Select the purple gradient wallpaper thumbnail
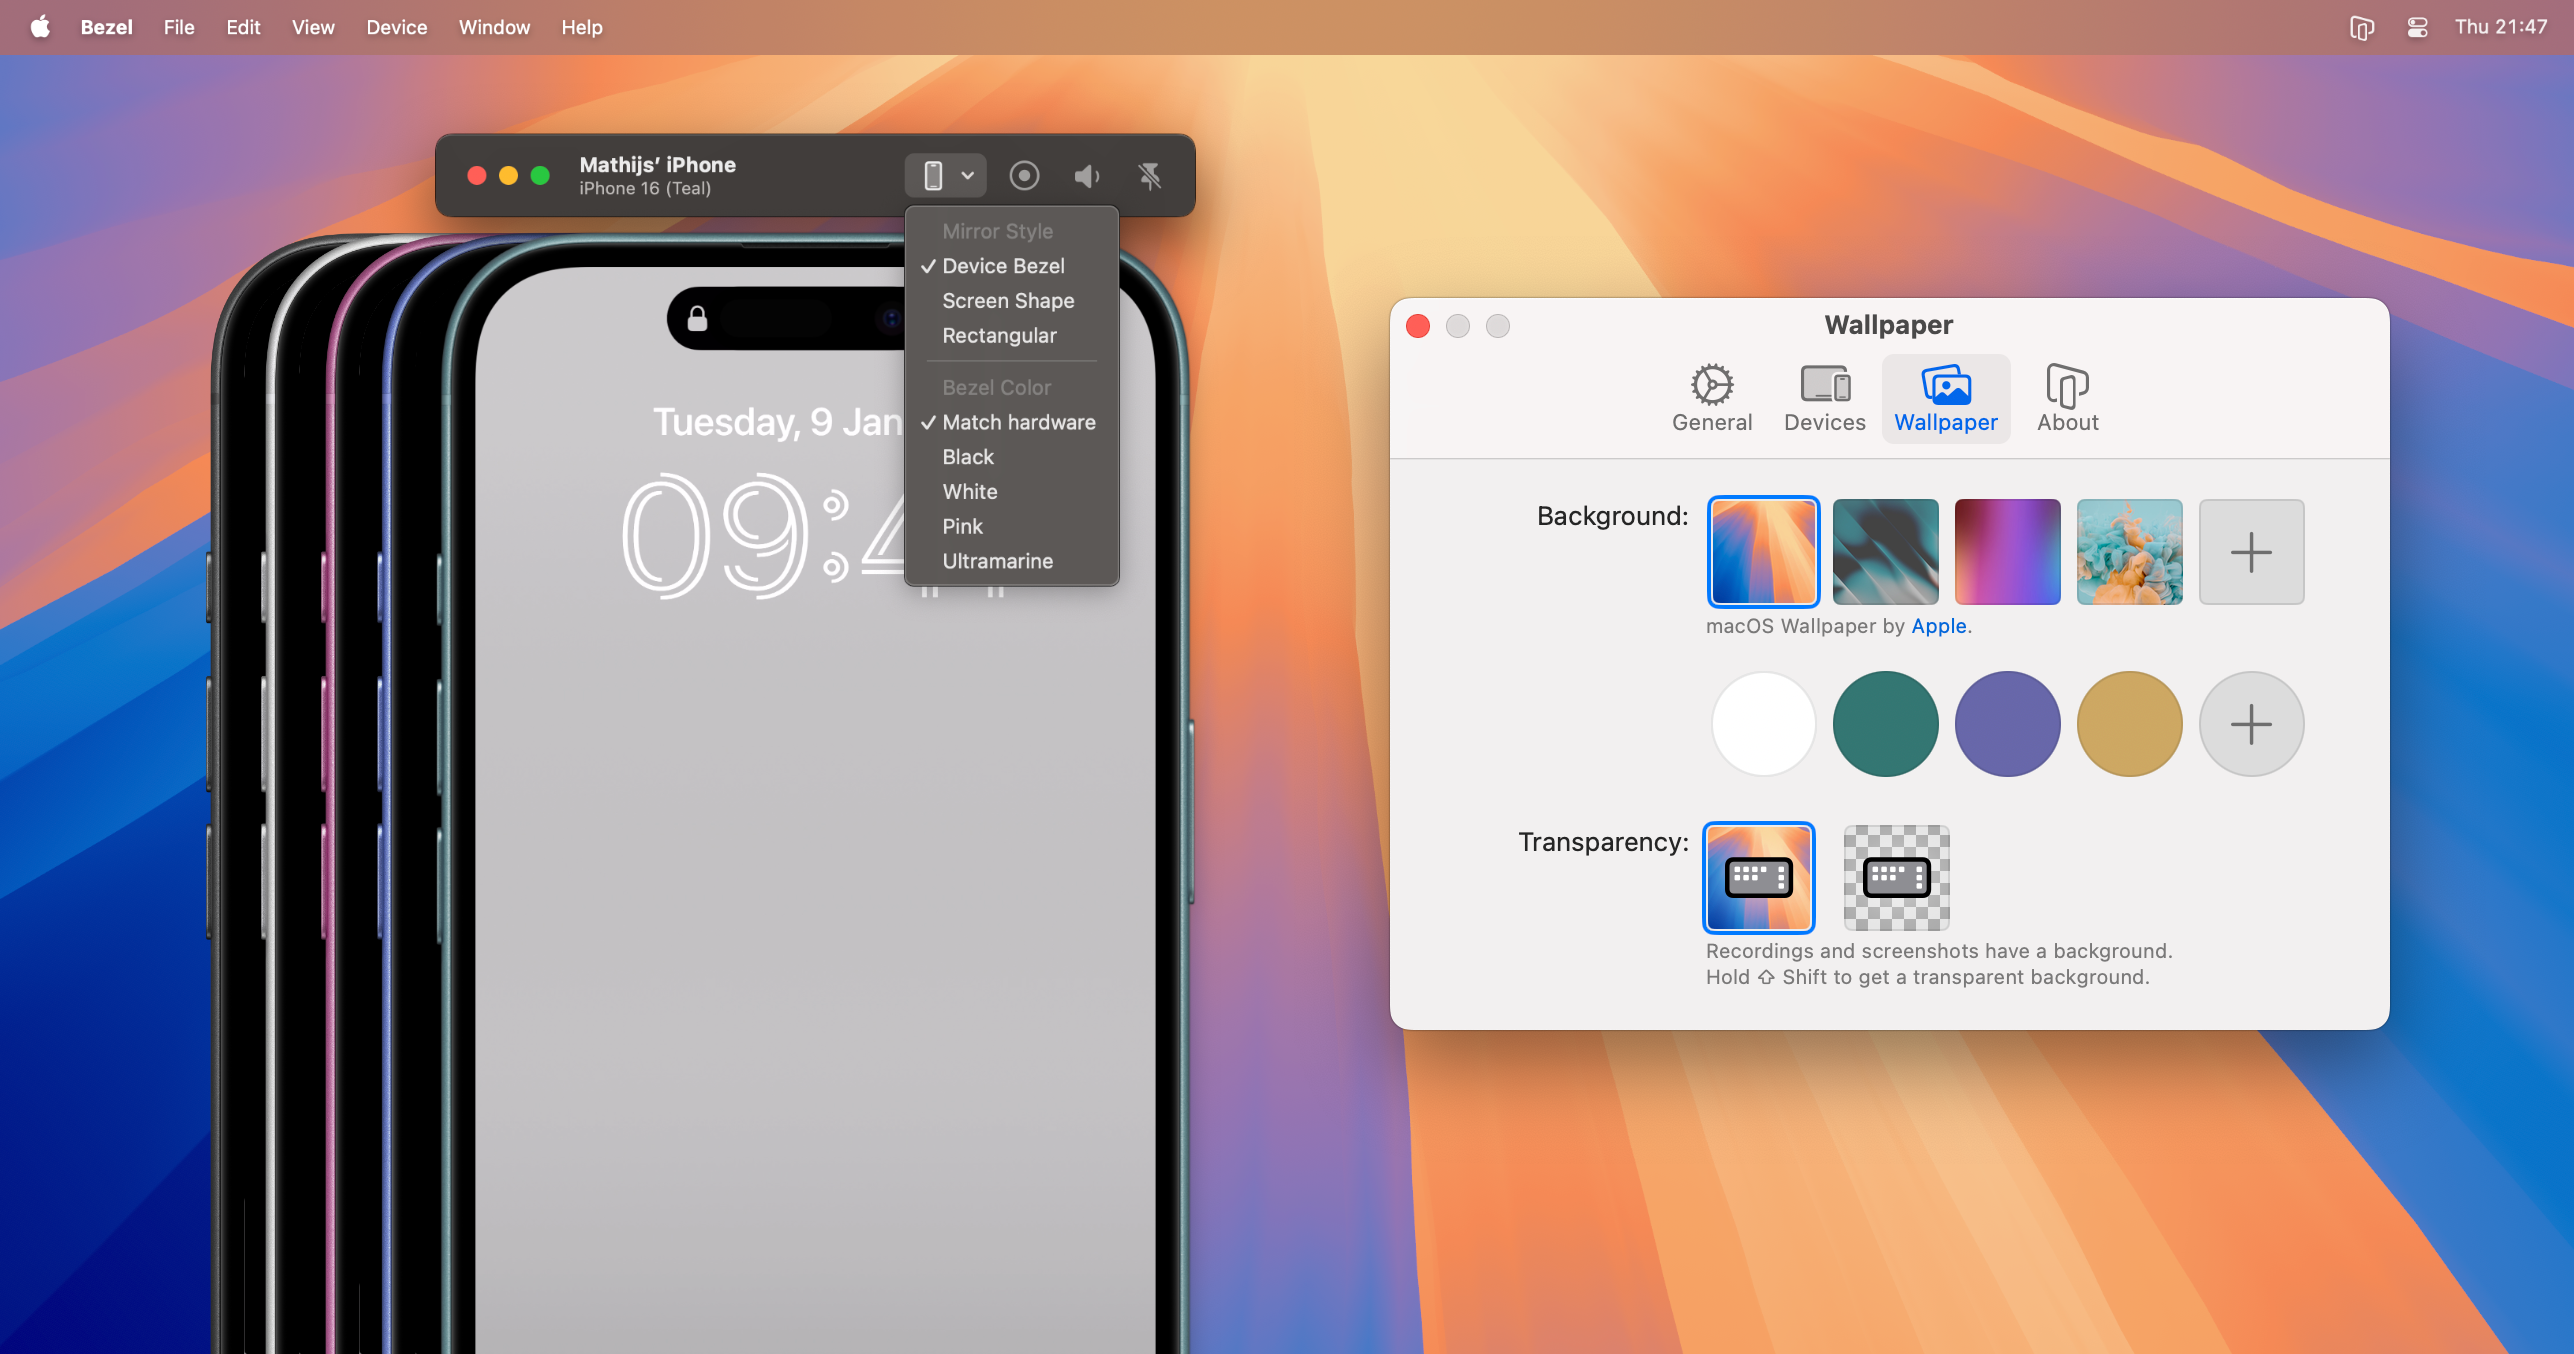 tap(2007, 552)
